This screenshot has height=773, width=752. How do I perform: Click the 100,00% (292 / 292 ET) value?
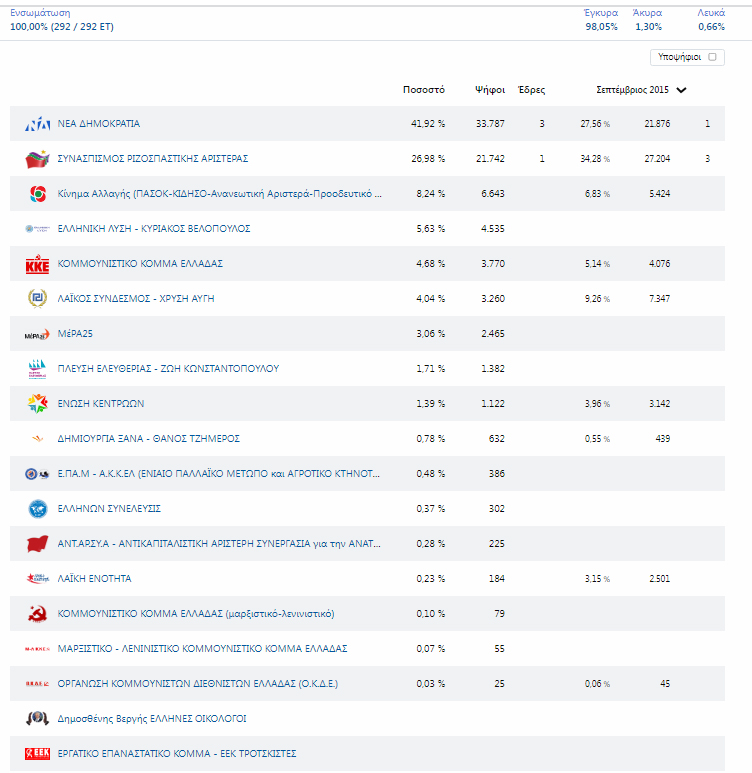point(62,27)
